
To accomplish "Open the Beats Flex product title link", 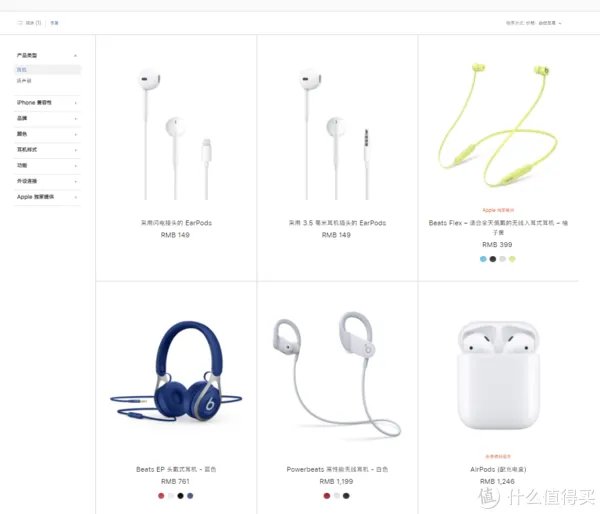I will [x=498, y=227].
